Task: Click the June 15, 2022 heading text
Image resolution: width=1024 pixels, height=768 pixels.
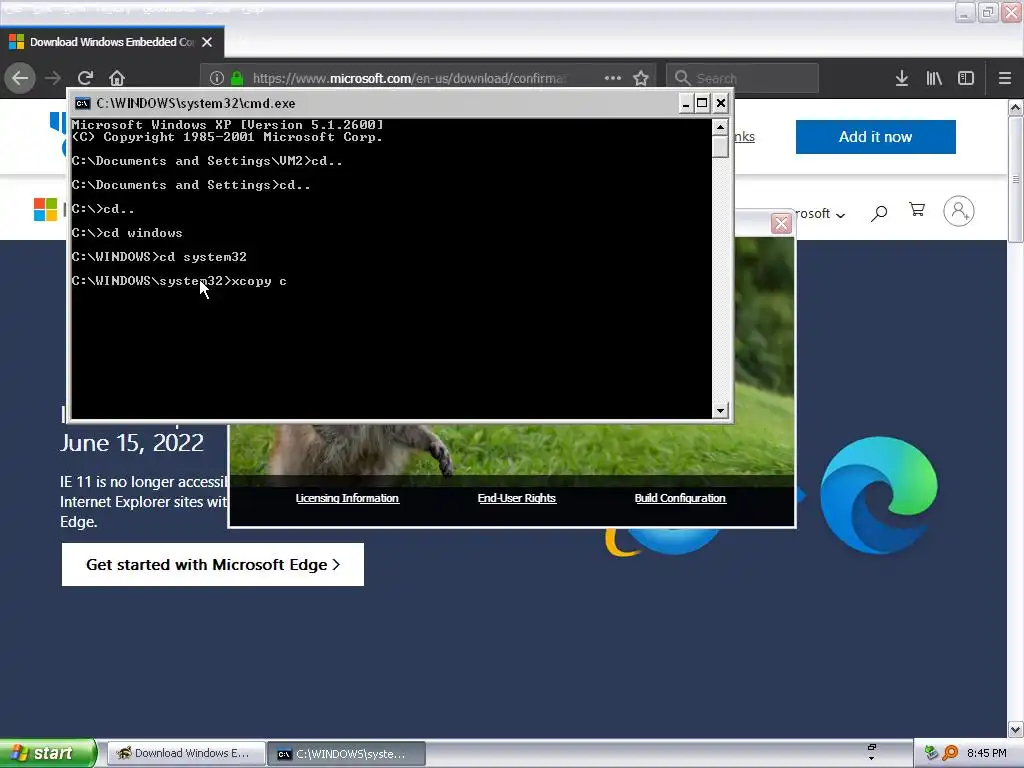Action: point(132,443)
